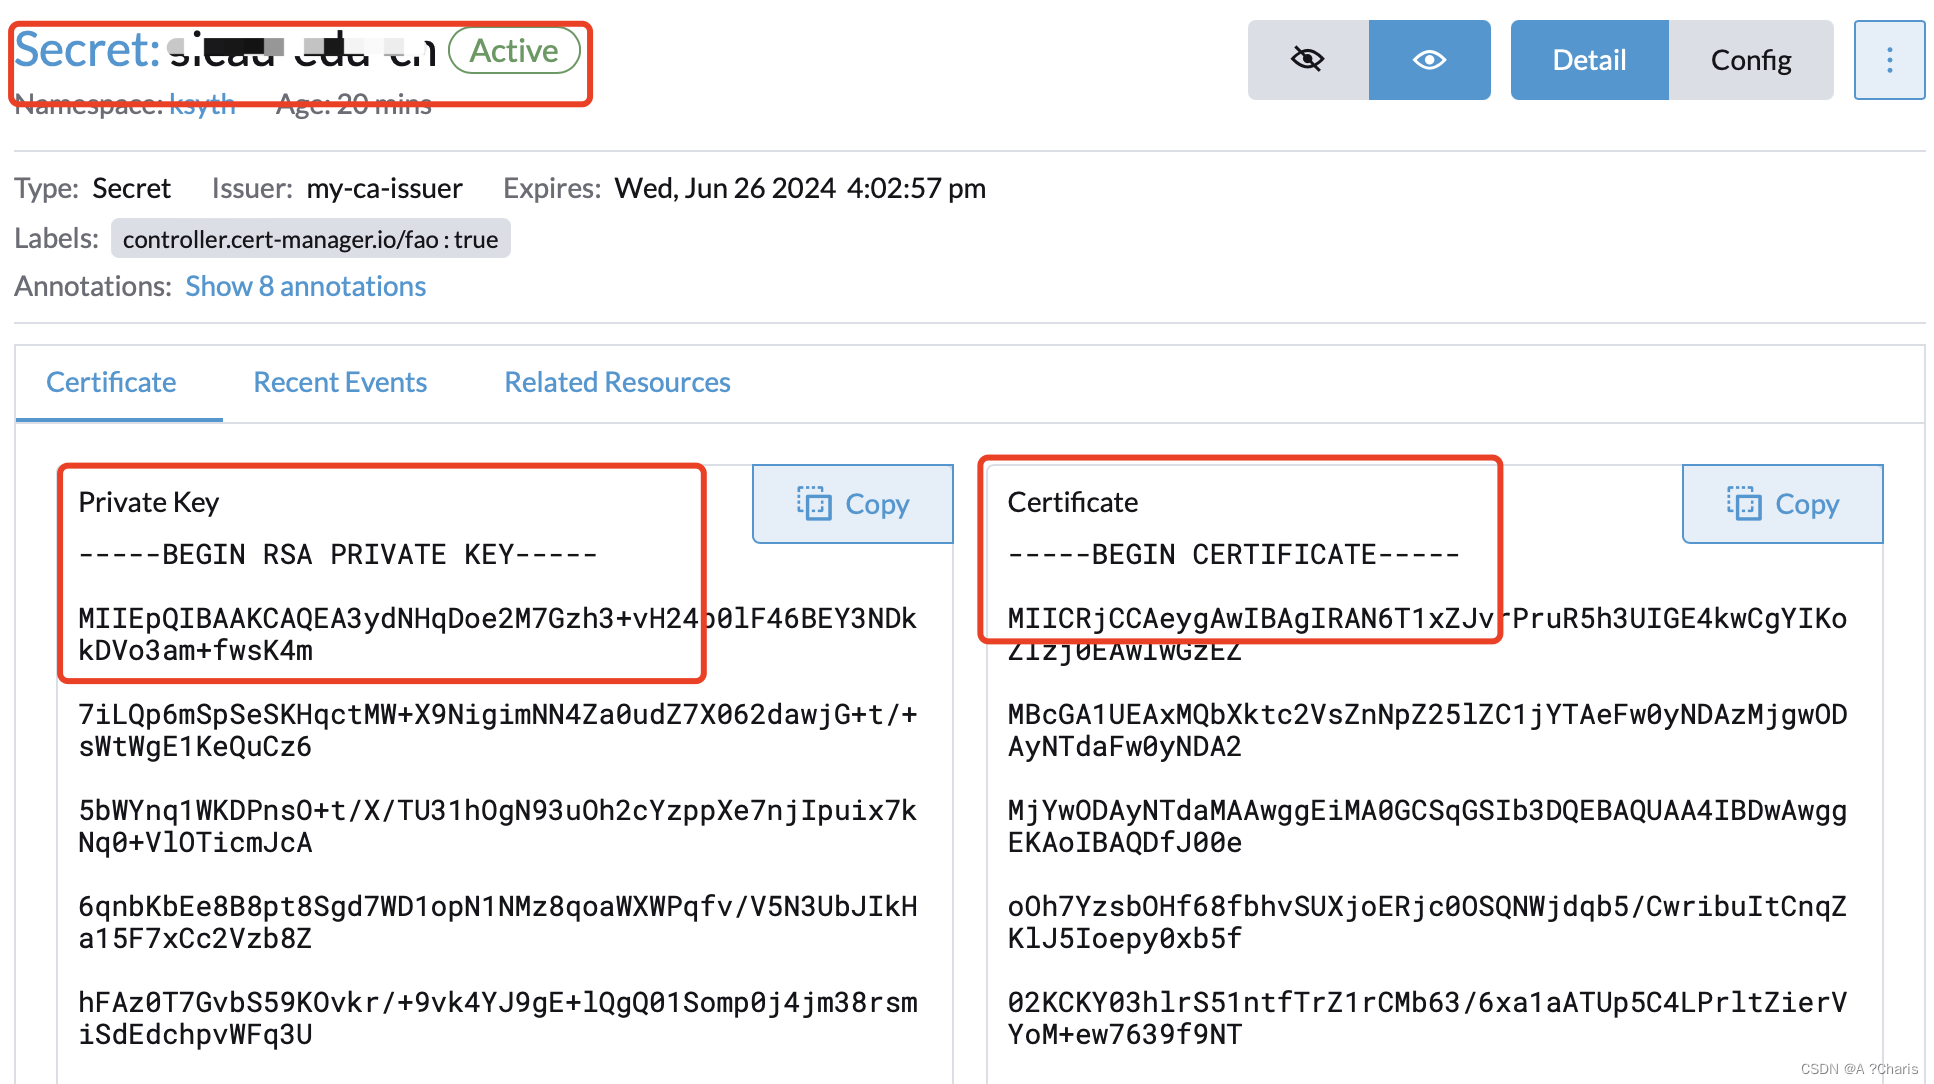Copy the Certificate to clipboard

[x=1781, y=504]
